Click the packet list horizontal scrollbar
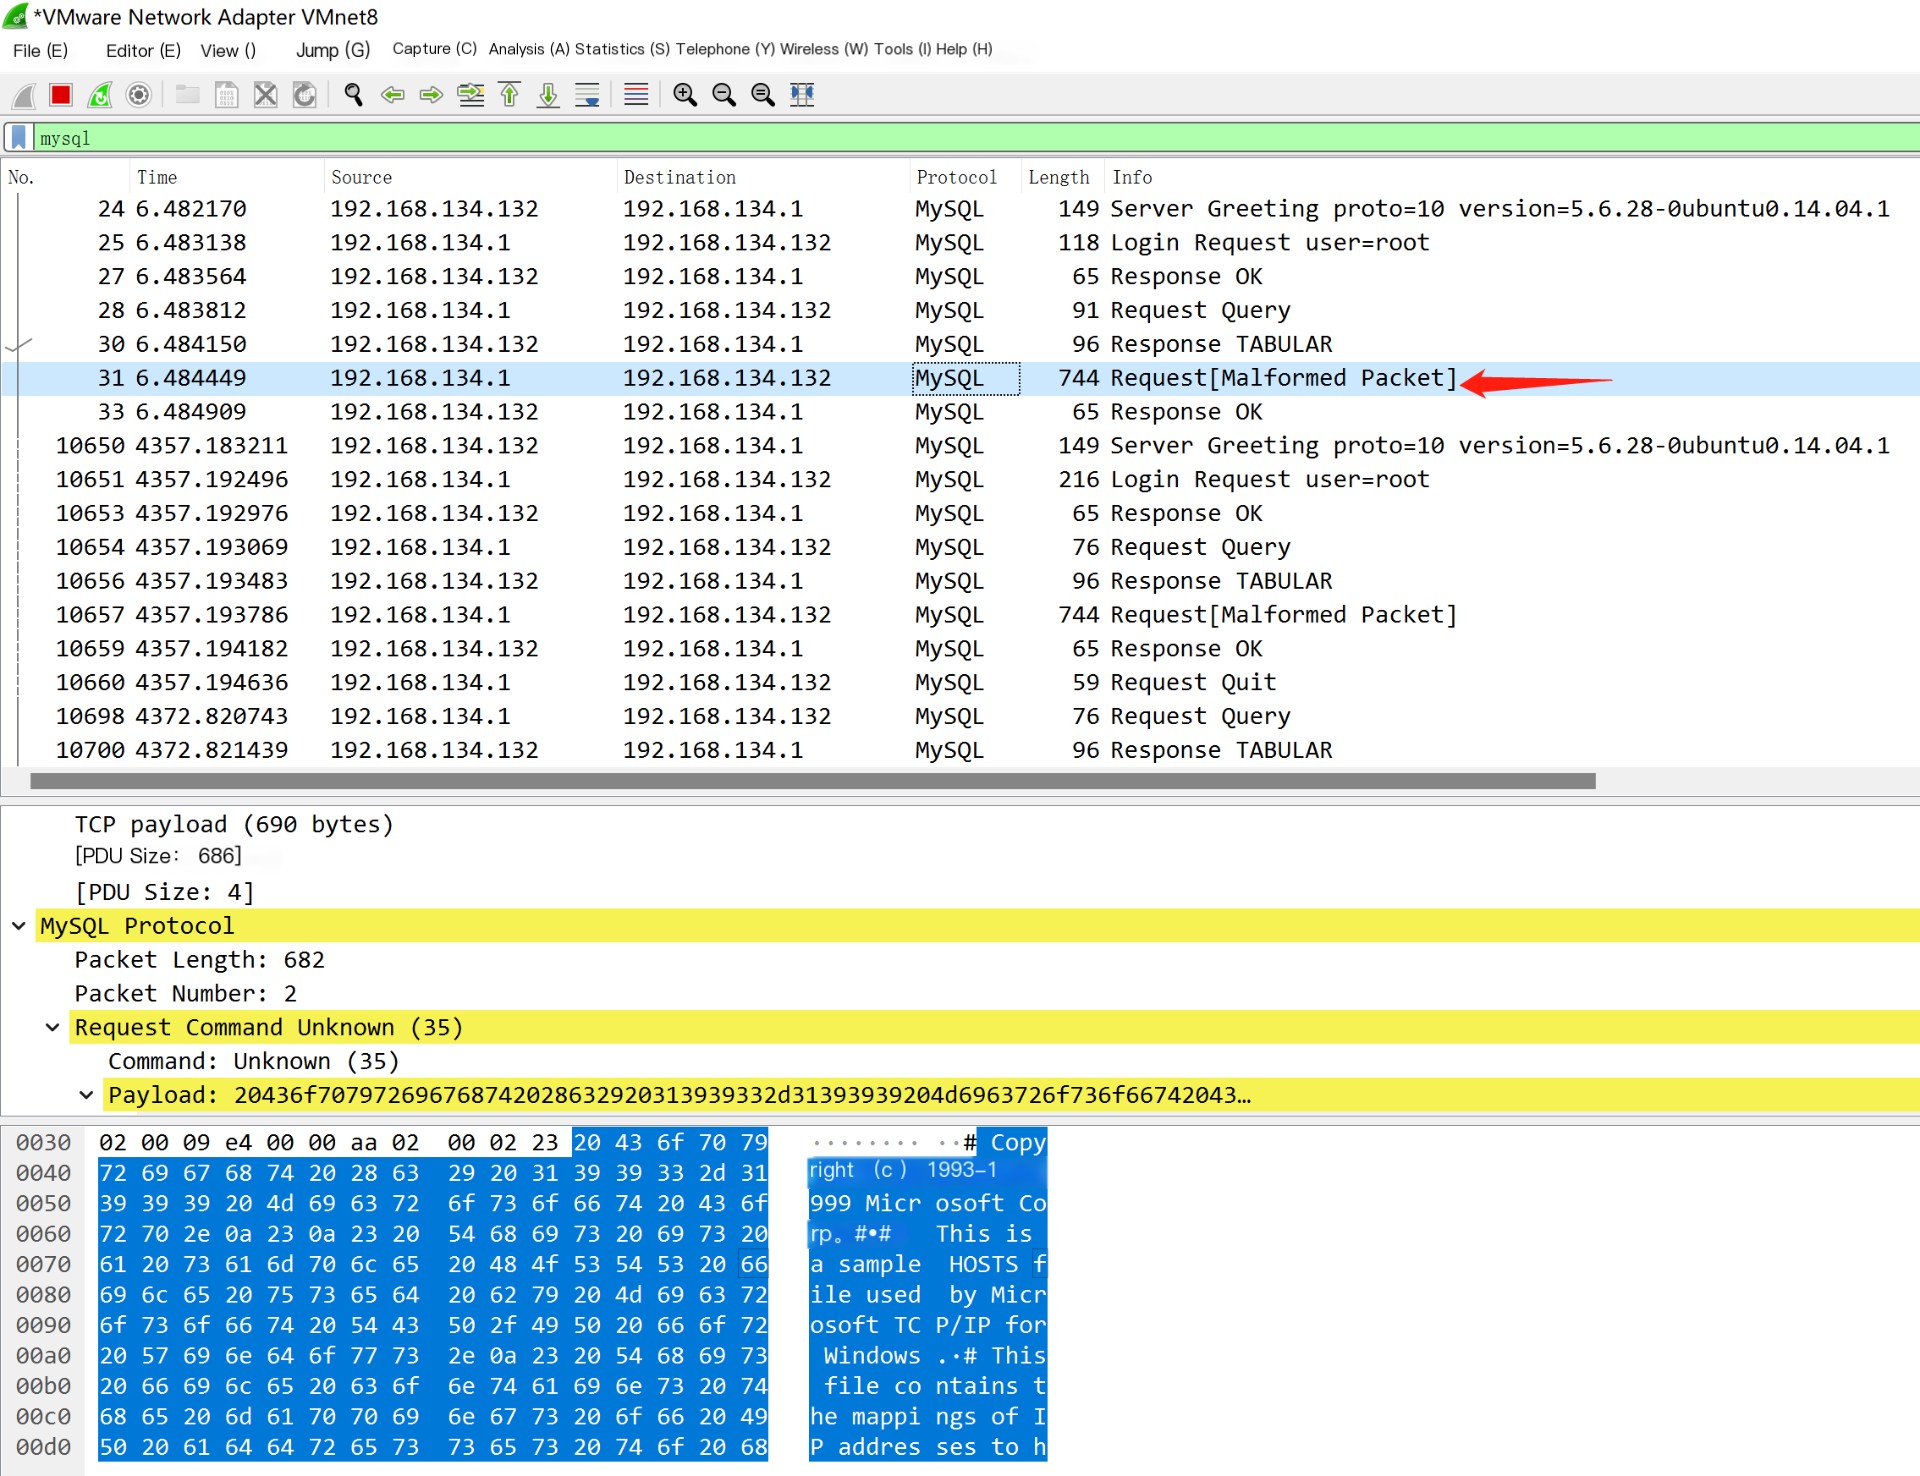This screenshot has height=1476, width=1920. pos(812,781)
